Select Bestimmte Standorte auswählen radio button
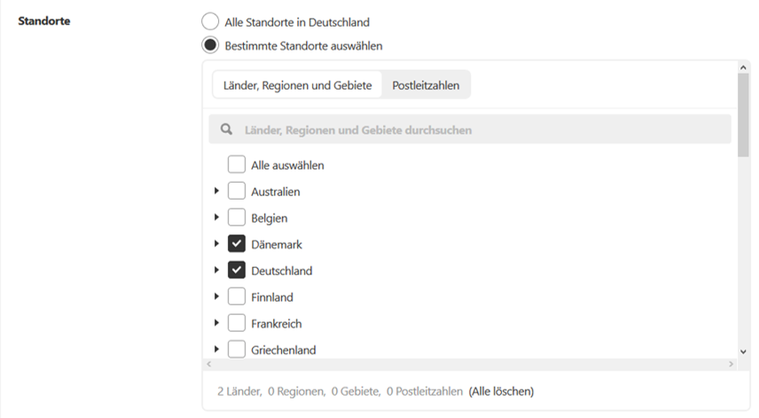 [210, 45]
